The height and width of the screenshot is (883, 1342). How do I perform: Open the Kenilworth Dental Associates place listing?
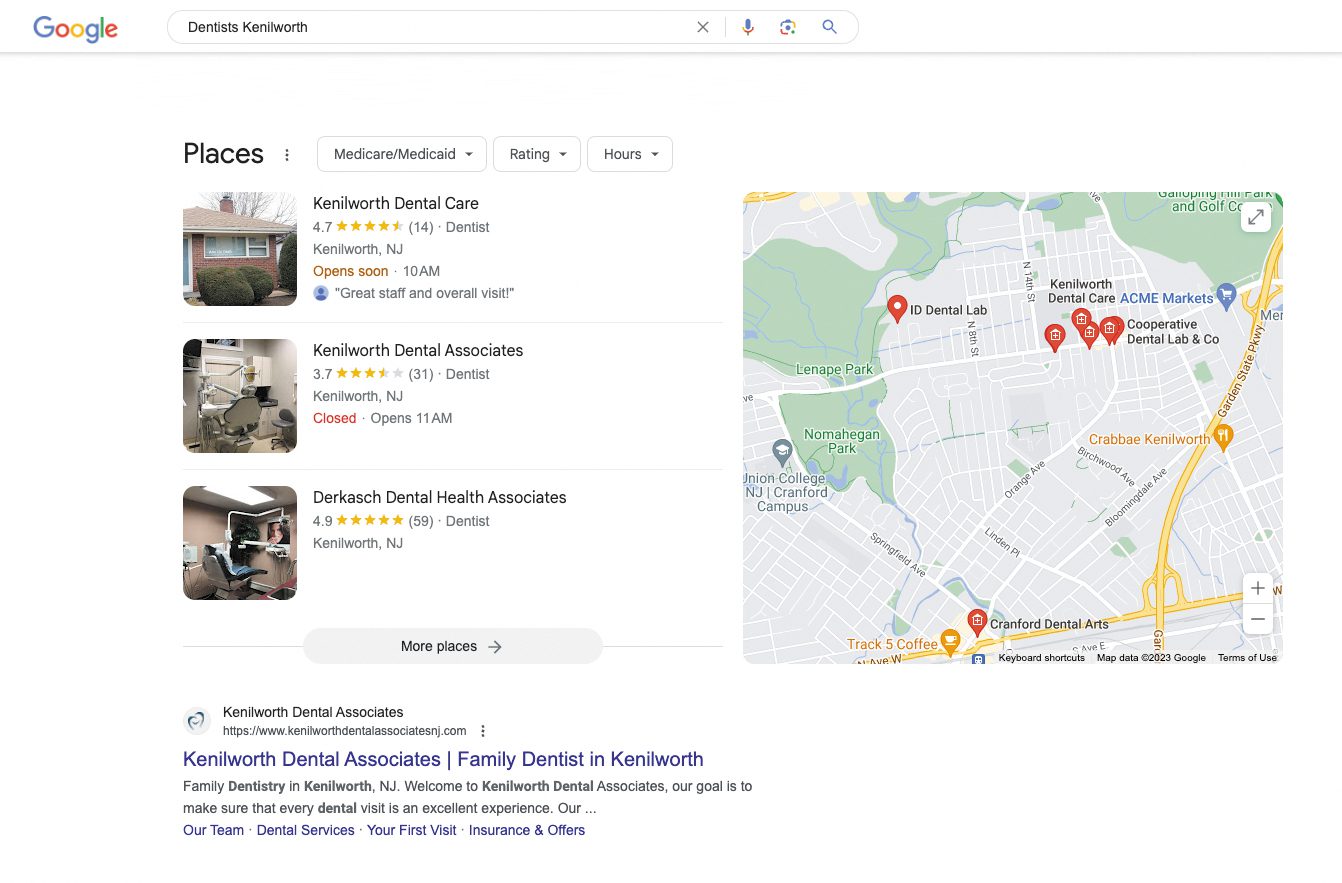click(418, 350)
